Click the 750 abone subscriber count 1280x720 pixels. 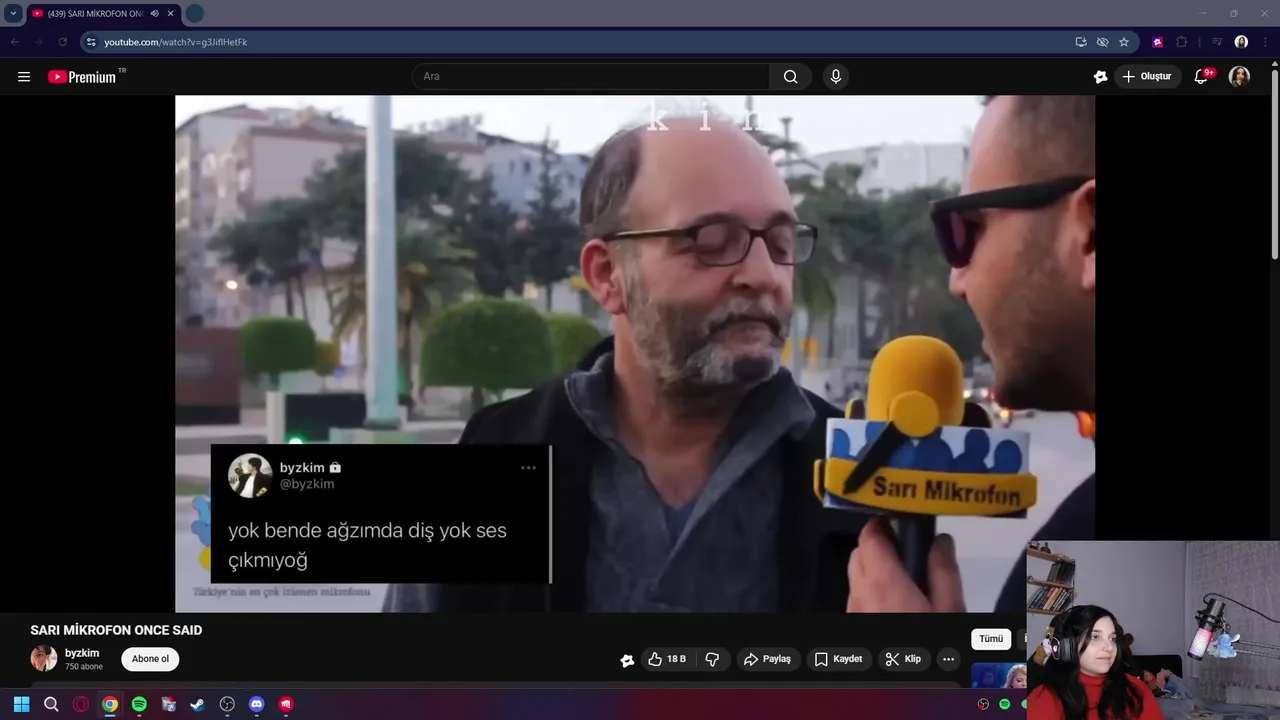coord(84,667)
